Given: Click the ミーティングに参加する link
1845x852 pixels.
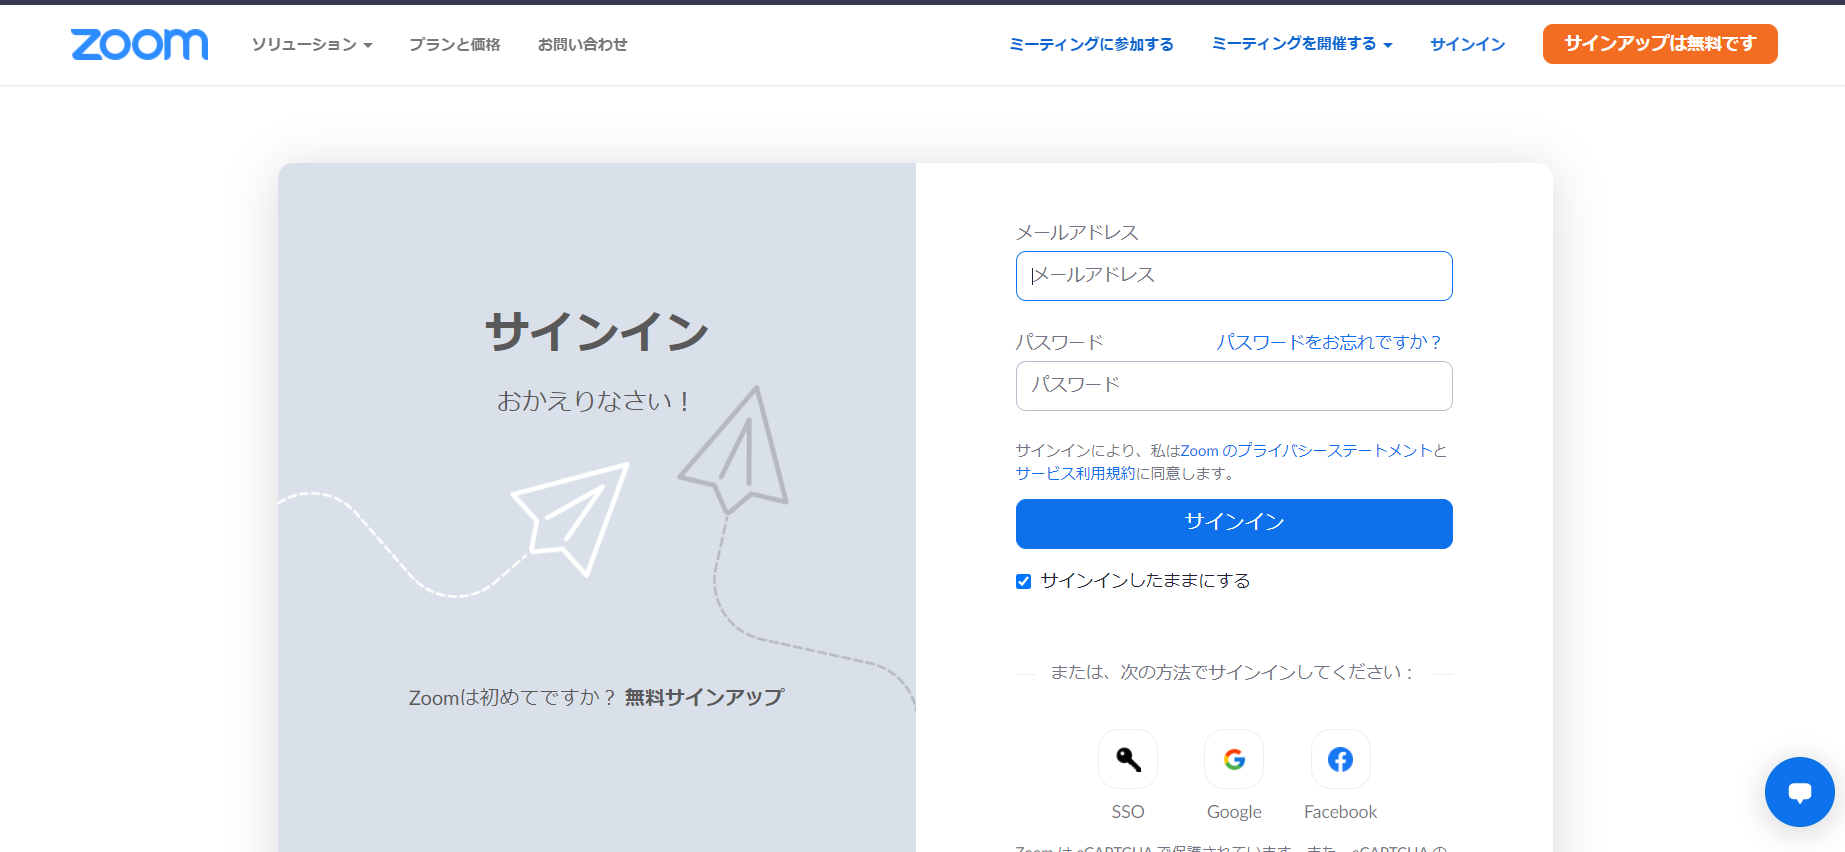Looking at the screenshot, I should 1091,44.
